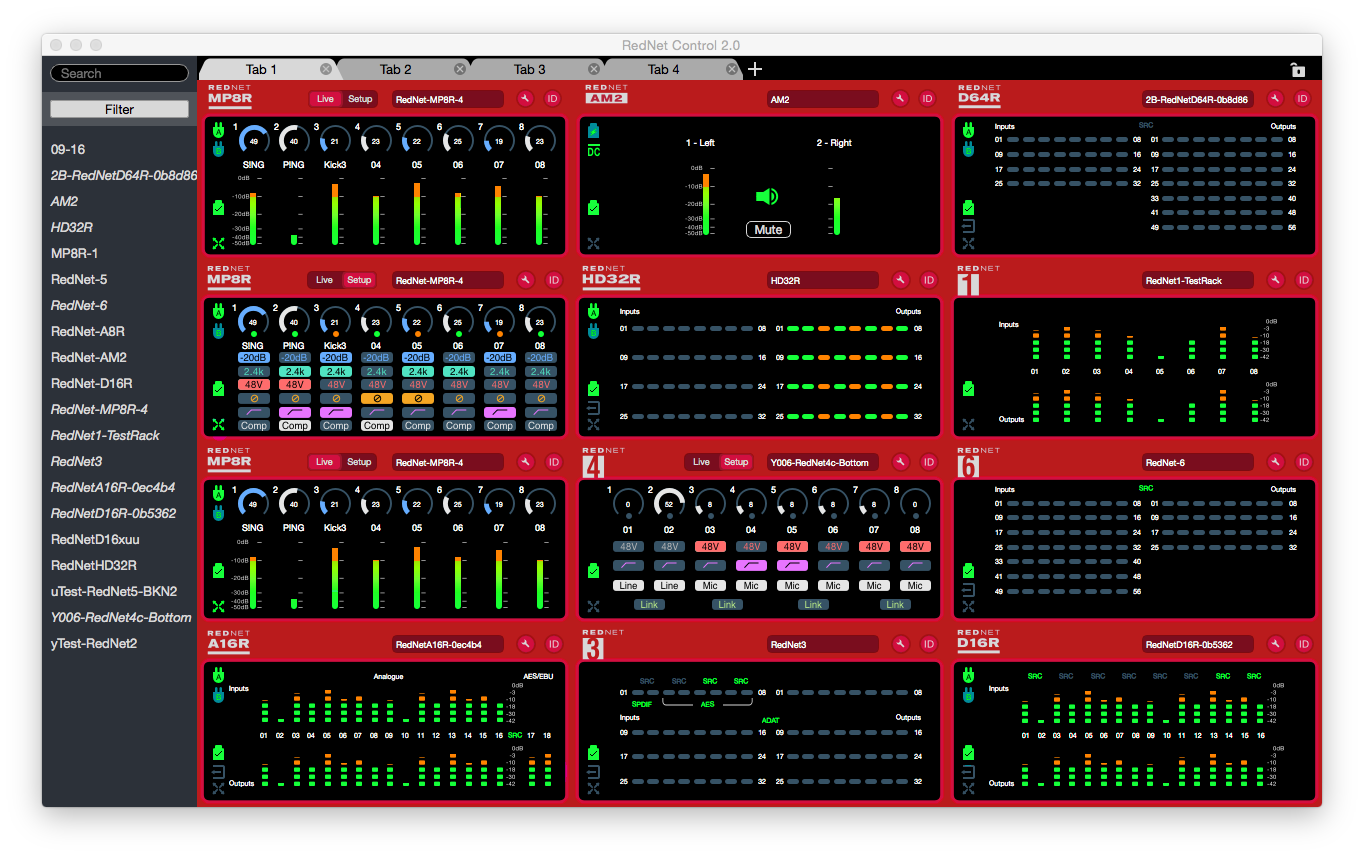The height and width of the screenshot is (857, 1364).
Task: Edit the RedNet1-TestRack device name field
Action: tap(1197, 281)
